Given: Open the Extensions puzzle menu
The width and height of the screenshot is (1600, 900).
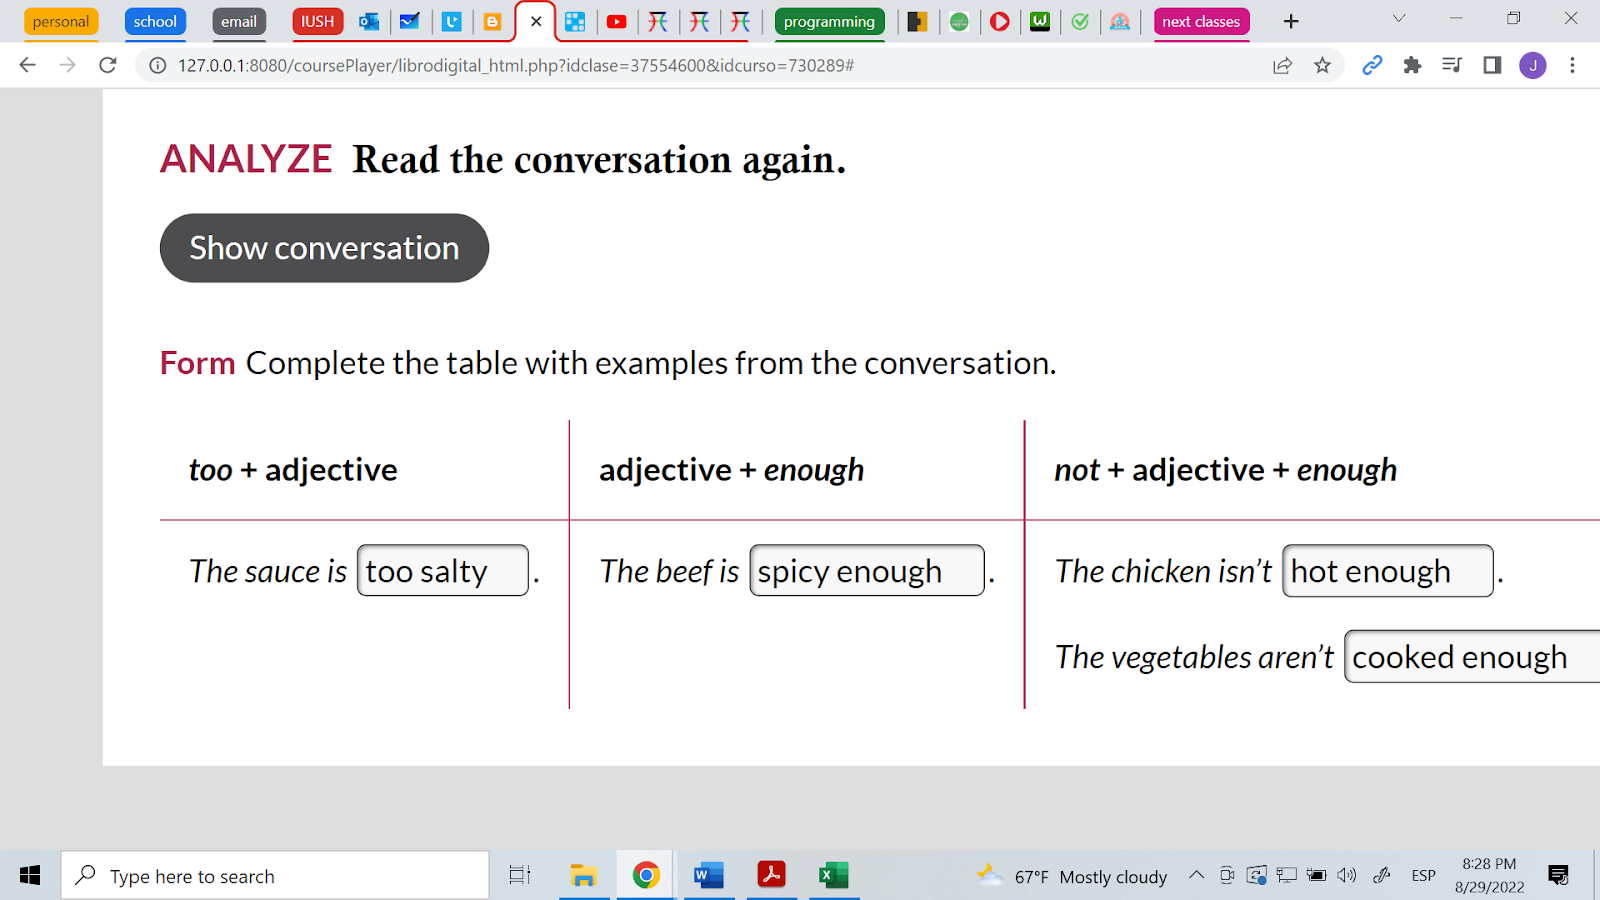Looking at the screenshot, I should tap(1412, 65).
